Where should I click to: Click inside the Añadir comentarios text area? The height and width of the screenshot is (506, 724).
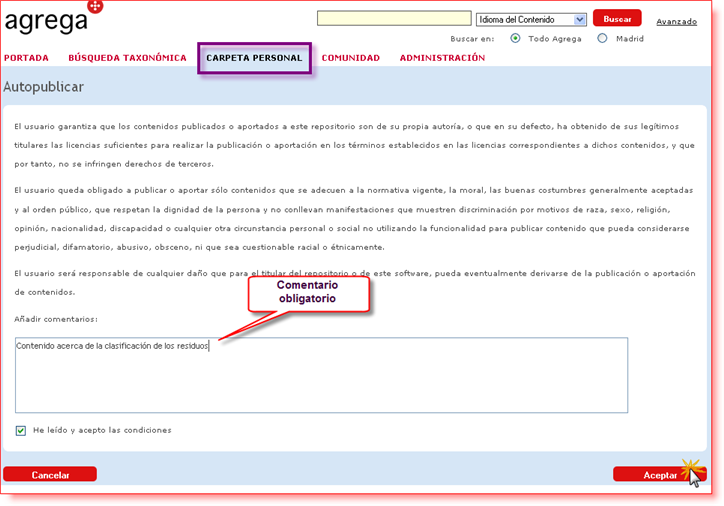tap(321, 375)
